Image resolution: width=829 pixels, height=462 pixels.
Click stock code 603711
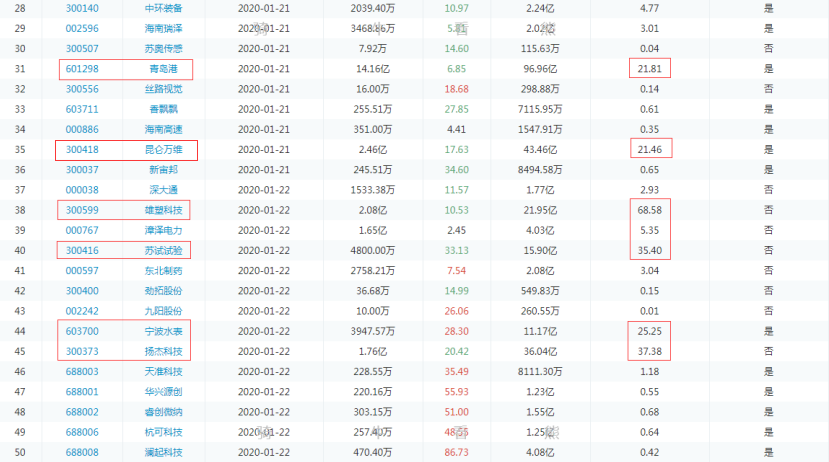82,109
